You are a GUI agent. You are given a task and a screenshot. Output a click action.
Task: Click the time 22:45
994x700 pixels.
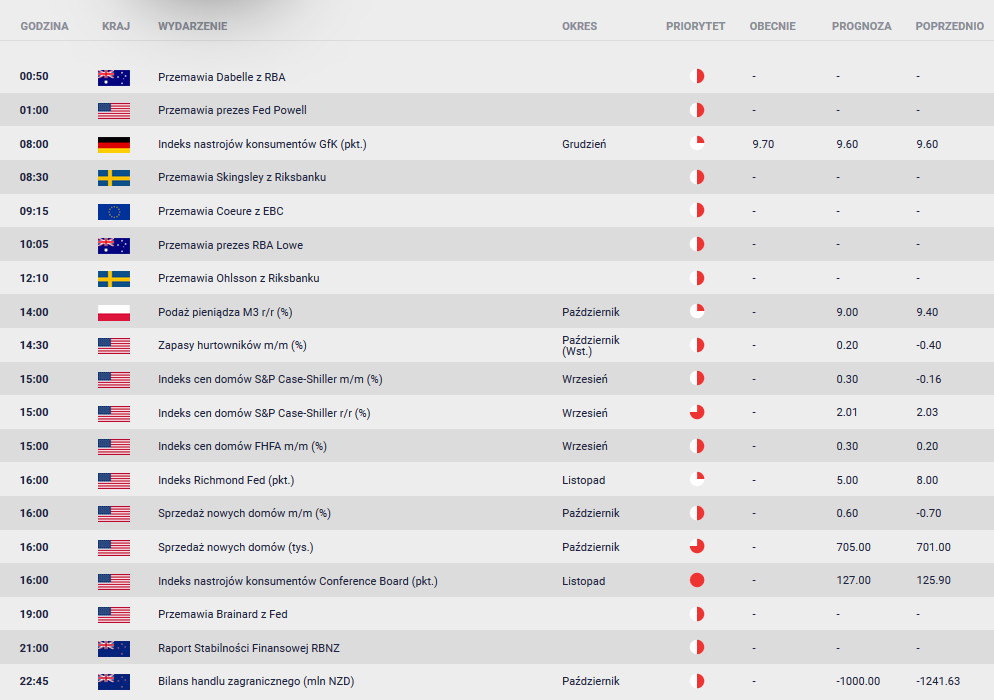point(34,681)
